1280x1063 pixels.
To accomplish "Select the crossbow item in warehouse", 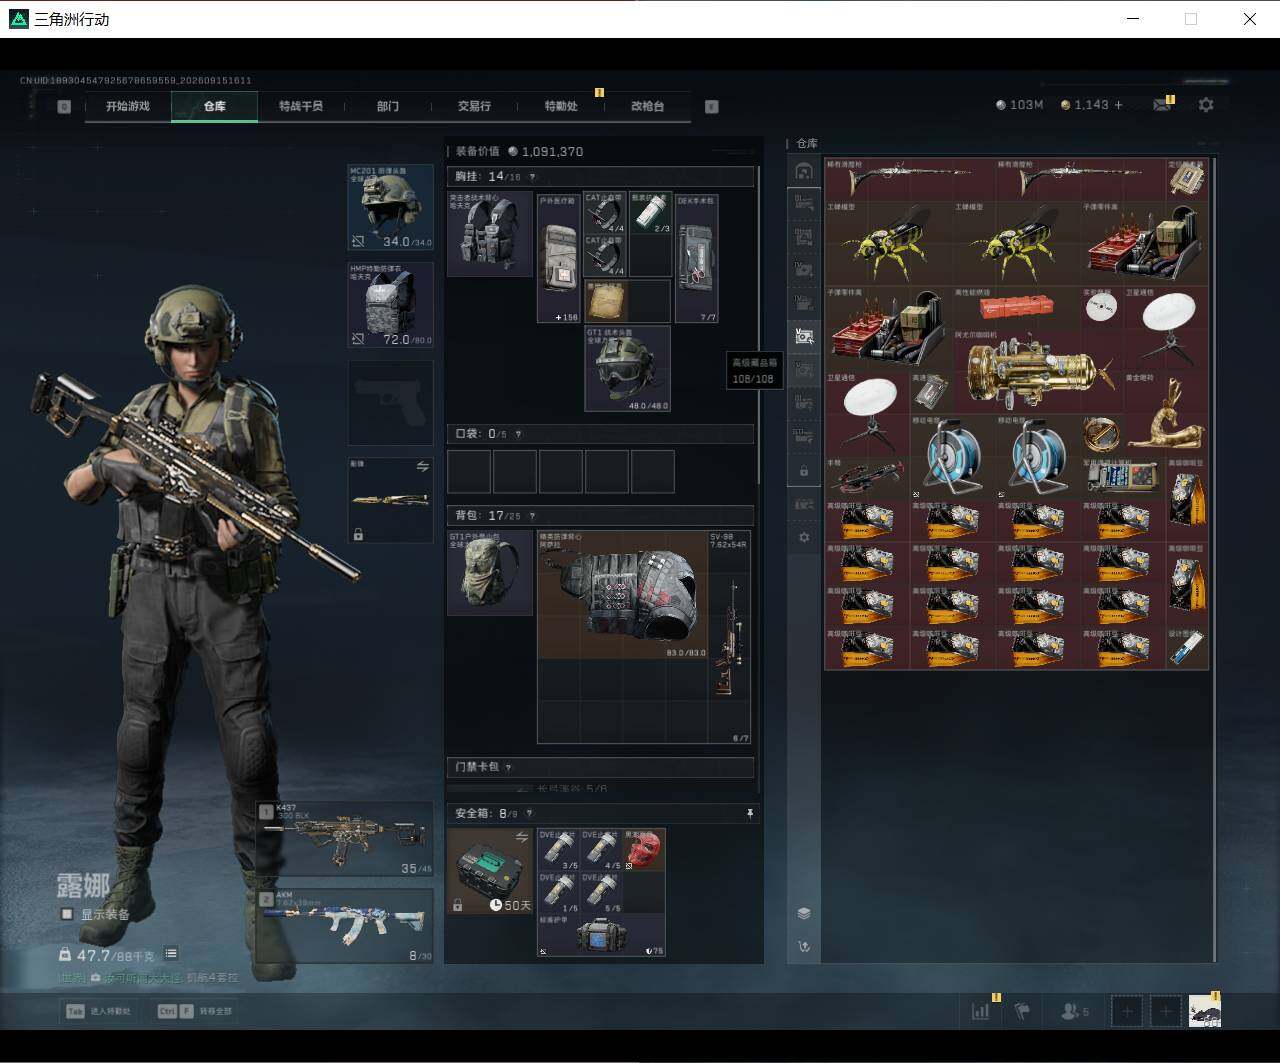I will (x=867, y=478).
